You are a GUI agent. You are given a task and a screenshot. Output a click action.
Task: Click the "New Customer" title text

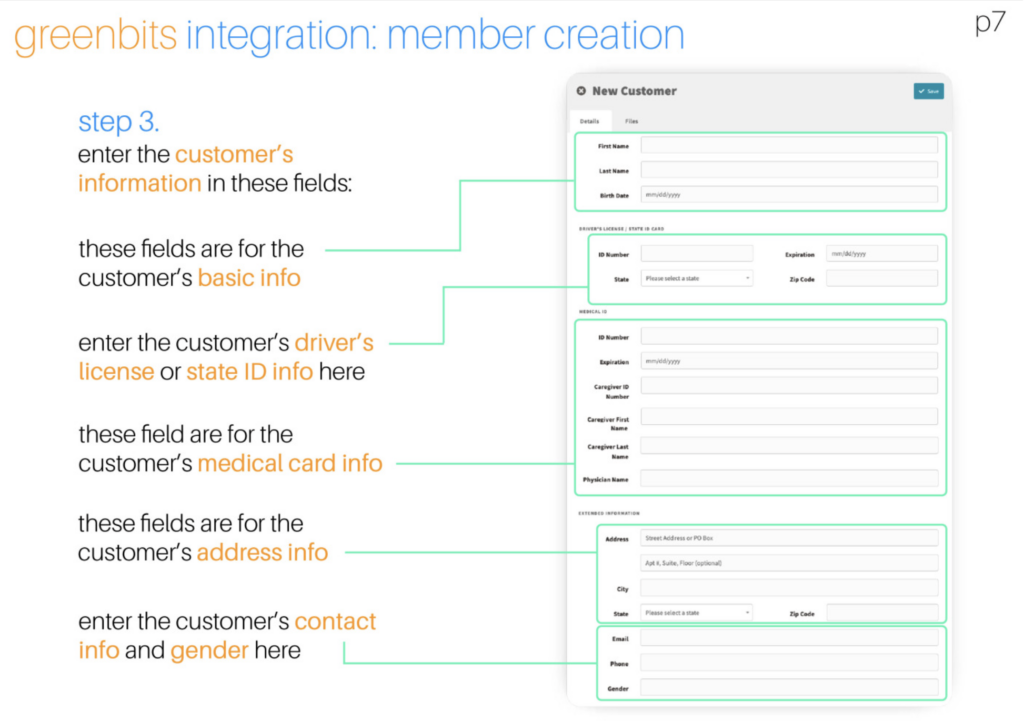[x=634, y=91]
